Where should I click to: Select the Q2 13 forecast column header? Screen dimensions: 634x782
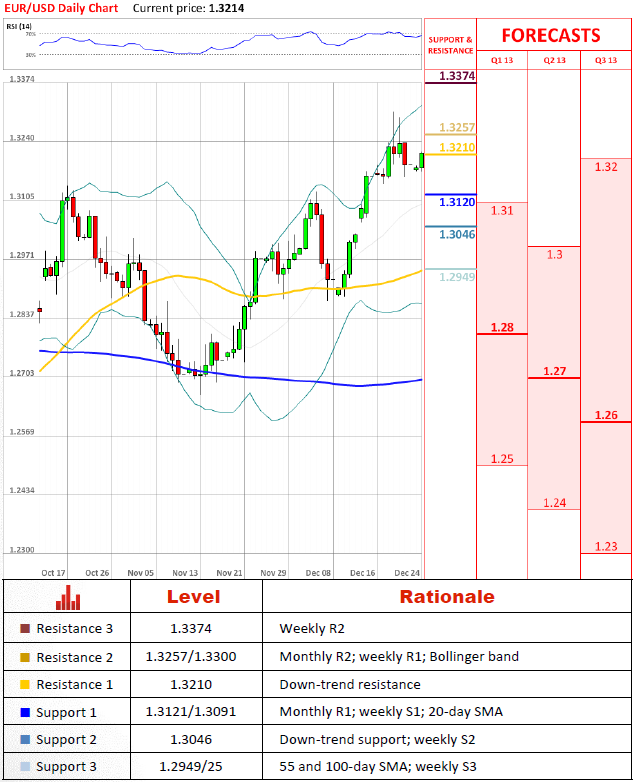[555, 60]
